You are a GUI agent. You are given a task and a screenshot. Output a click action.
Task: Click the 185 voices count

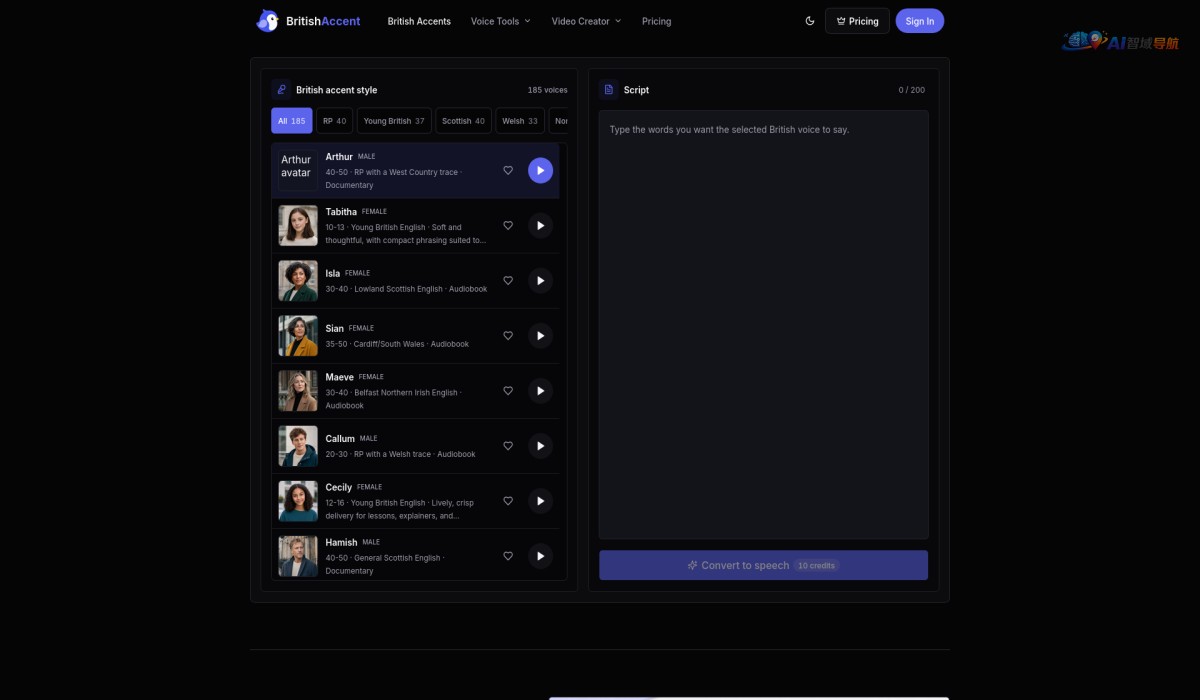(548, 90)
